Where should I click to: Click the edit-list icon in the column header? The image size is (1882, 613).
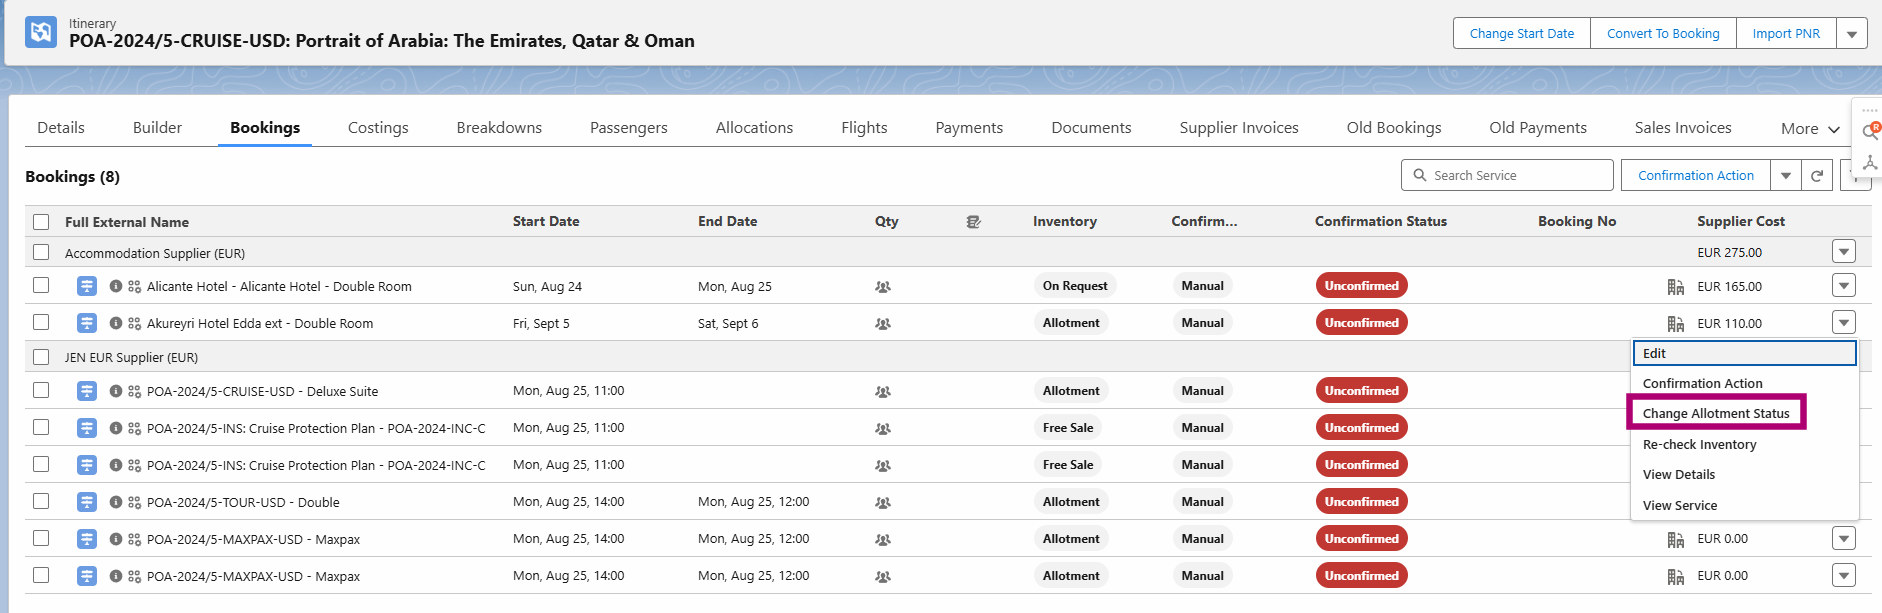tap(973, 222)
